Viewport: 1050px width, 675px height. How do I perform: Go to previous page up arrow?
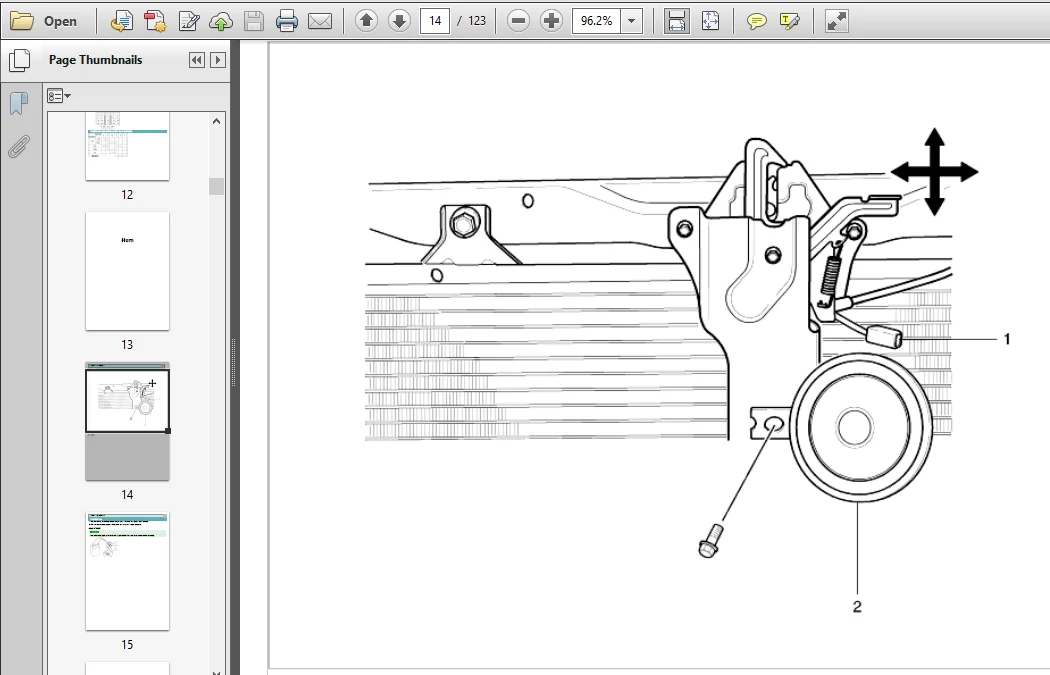coord(366,21)
